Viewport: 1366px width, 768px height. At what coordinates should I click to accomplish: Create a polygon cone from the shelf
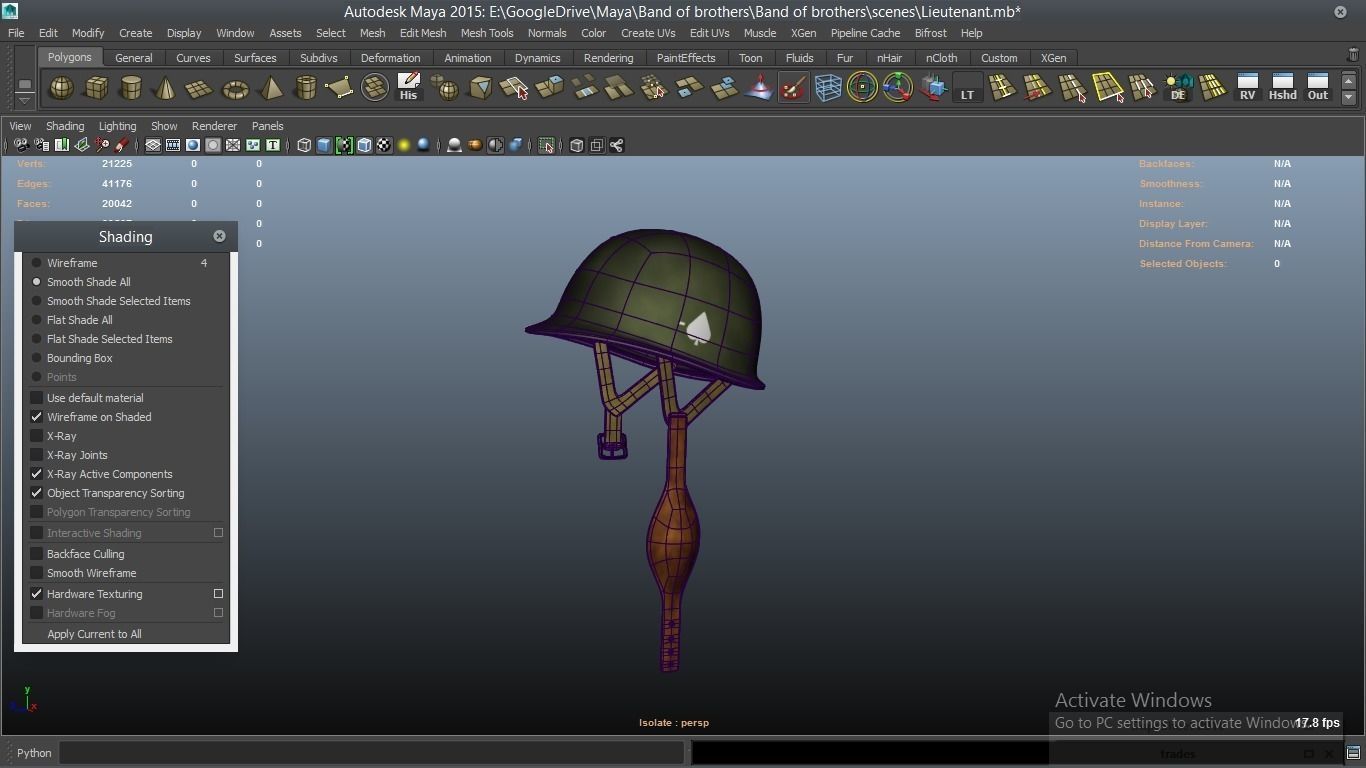coord(166,89)
